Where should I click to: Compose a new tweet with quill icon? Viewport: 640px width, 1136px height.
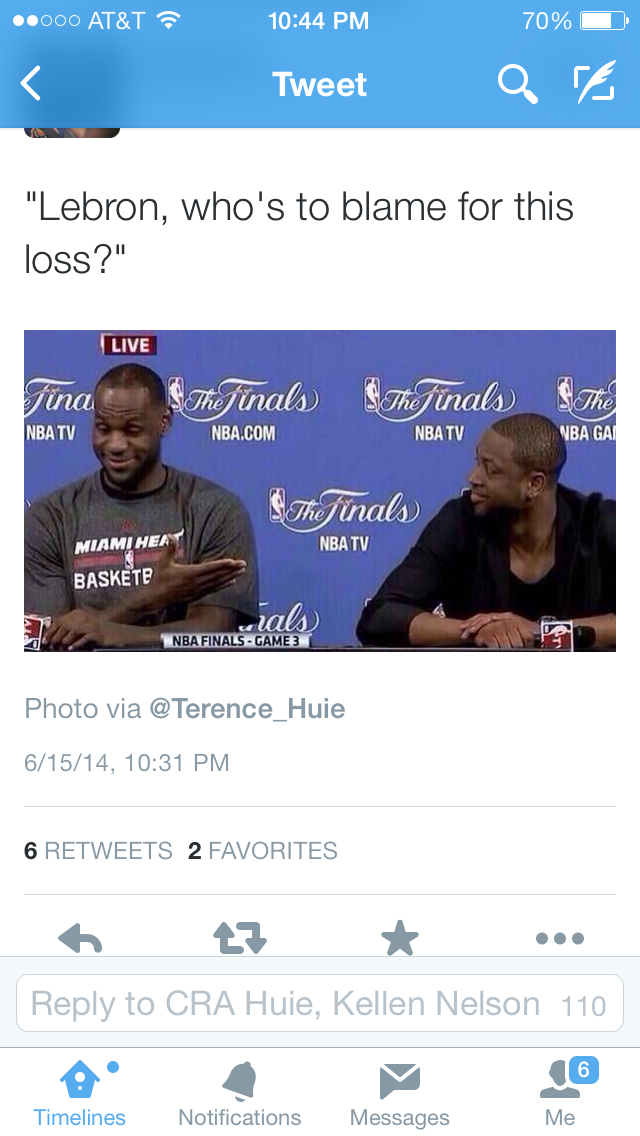pyautogui.click(x=594, y=81)
